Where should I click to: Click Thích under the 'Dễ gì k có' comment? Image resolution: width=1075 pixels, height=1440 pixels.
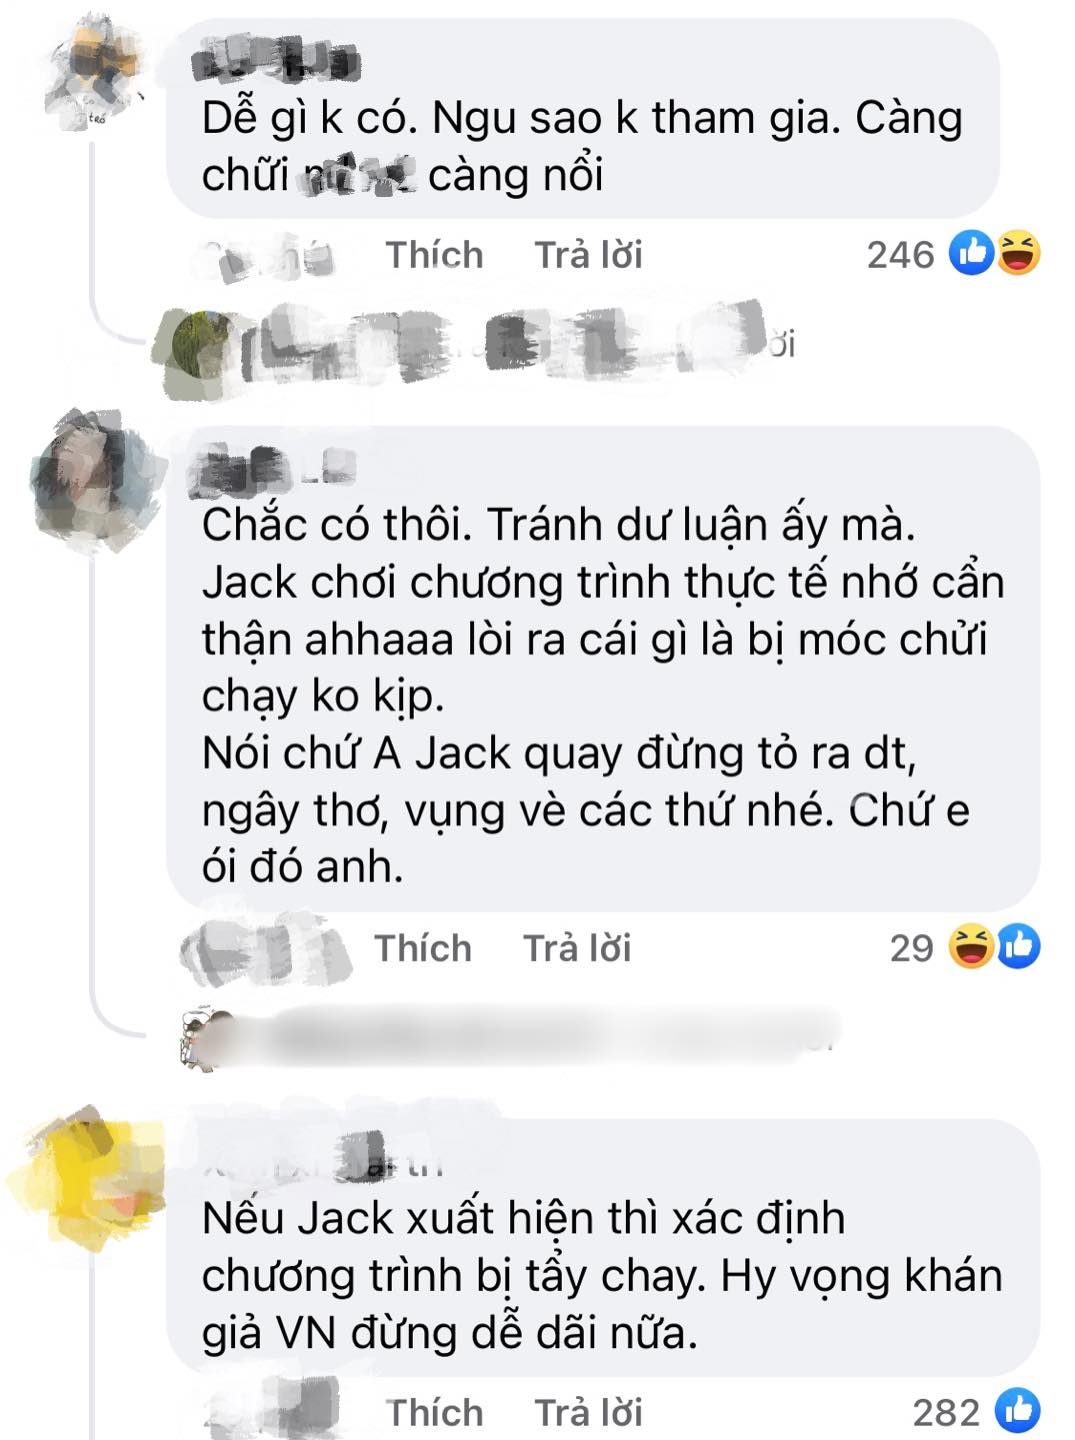click(x=434, y=255)
